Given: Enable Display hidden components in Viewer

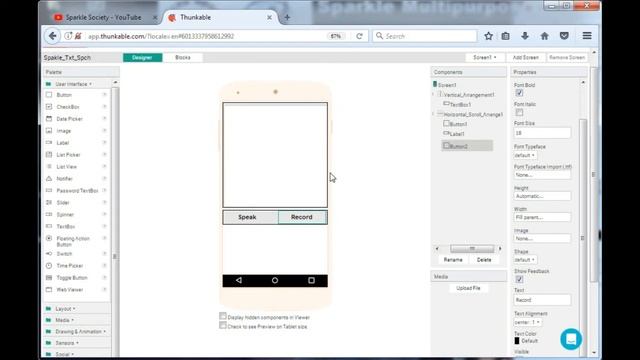Looking at the screenshot, I should click(x=223, y=316).
